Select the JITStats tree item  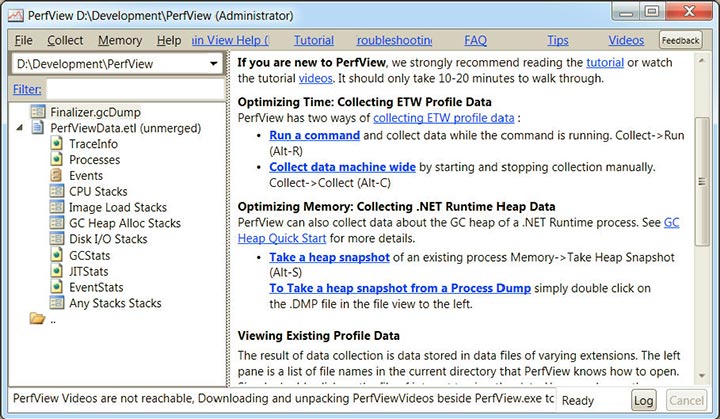tap(89, 272)
